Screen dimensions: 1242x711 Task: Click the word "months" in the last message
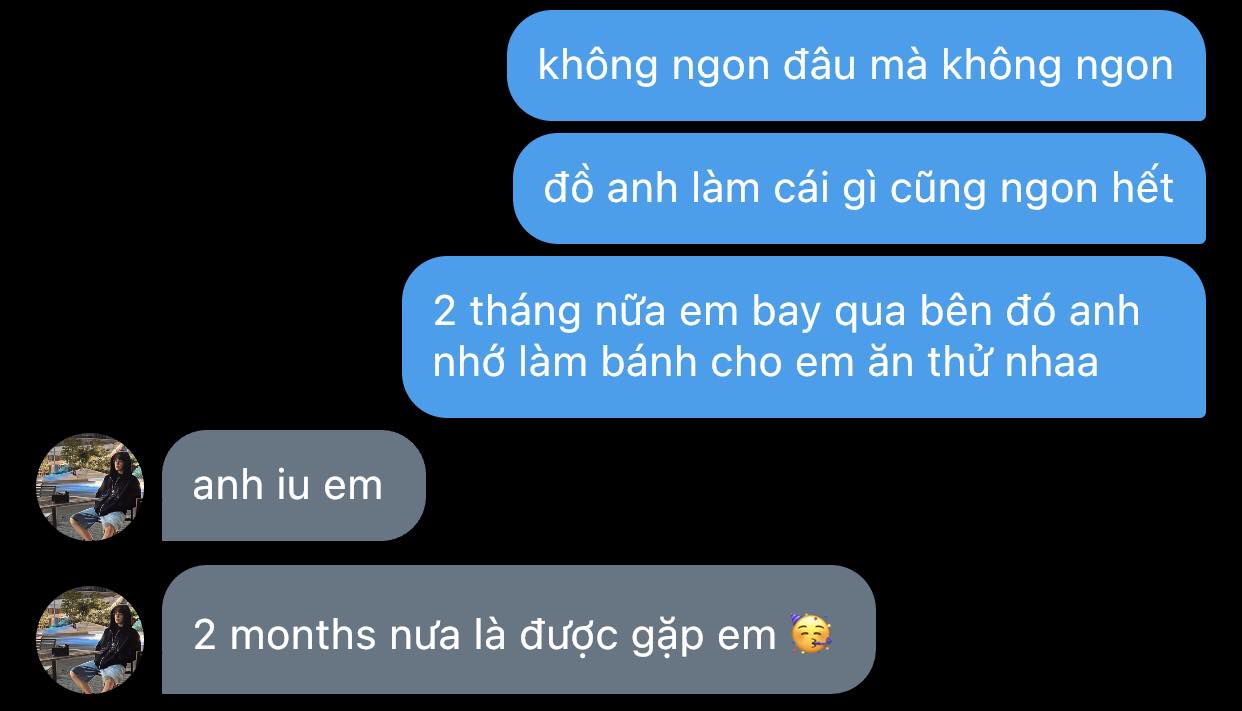click(x=304, y=635)
